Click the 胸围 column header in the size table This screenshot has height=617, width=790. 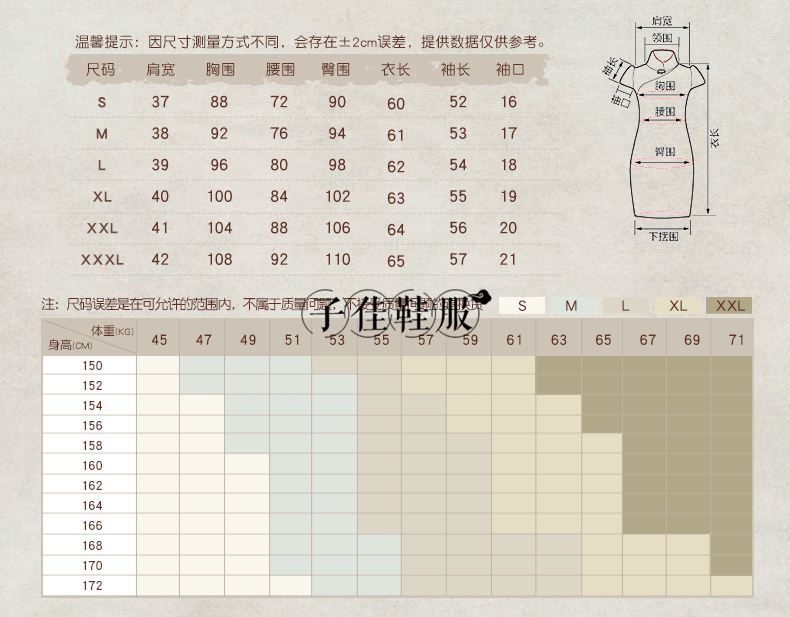[x=219, y=70]
